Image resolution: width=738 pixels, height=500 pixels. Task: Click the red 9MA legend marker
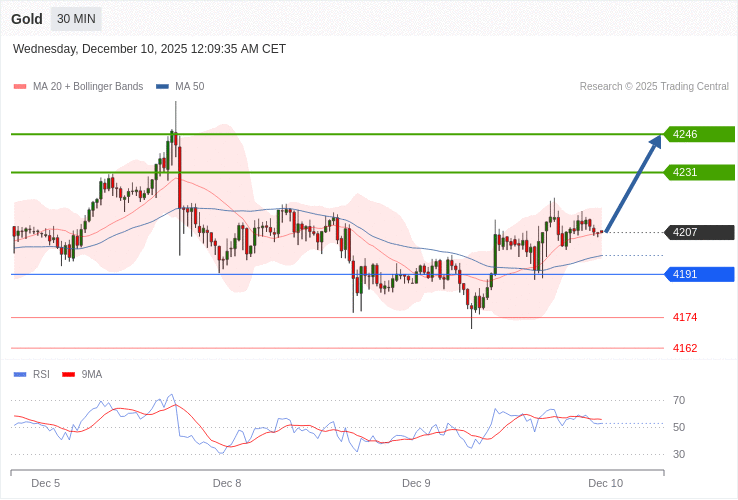(x=68, y=375)
